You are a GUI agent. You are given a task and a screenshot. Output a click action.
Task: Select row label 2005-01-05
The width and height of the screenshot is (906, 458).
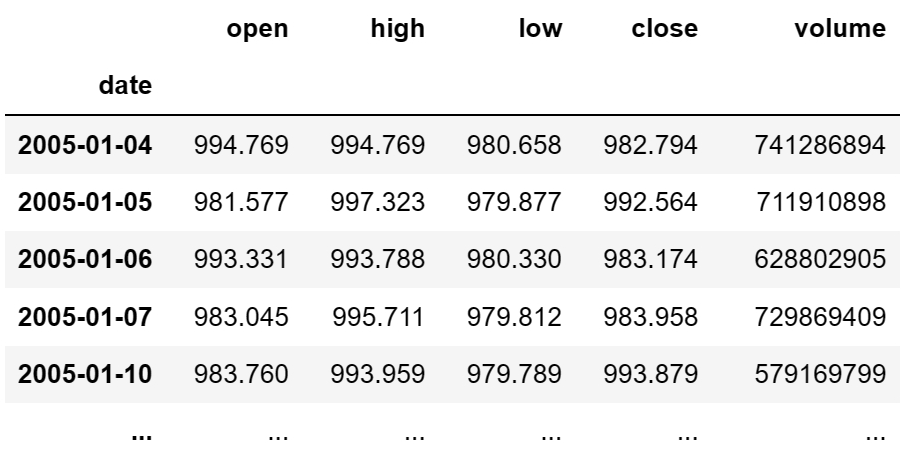click(x=85, y=202)
